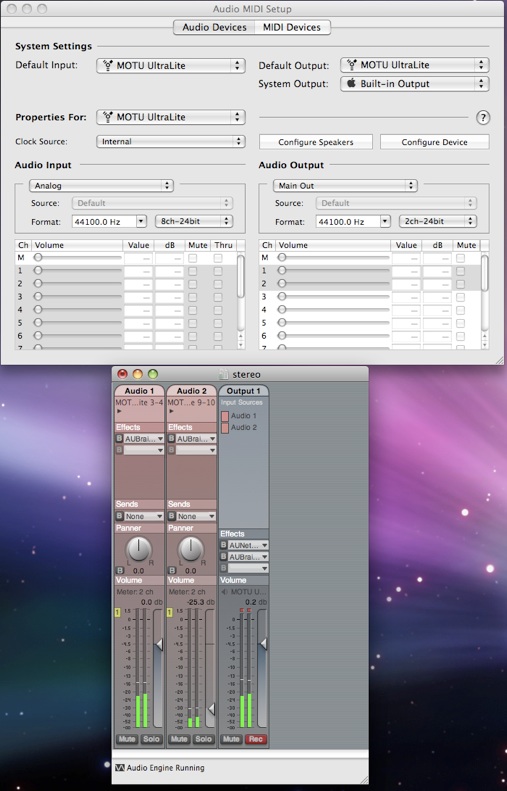This screenshot has width=507, height=791.
Task: Click the output sample rate 44100.0 Hz field
Action: tap(348, 221)
